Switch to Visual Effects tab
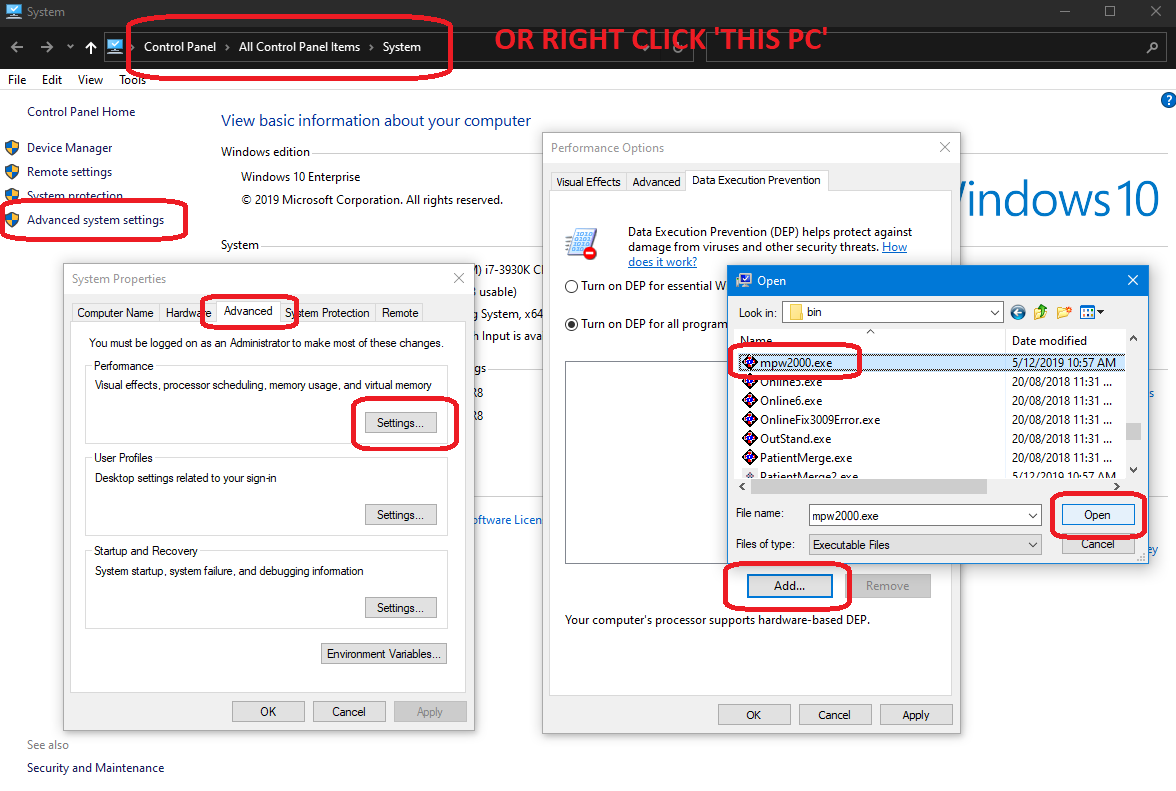 pyautogui.click(x=588, y=181)
